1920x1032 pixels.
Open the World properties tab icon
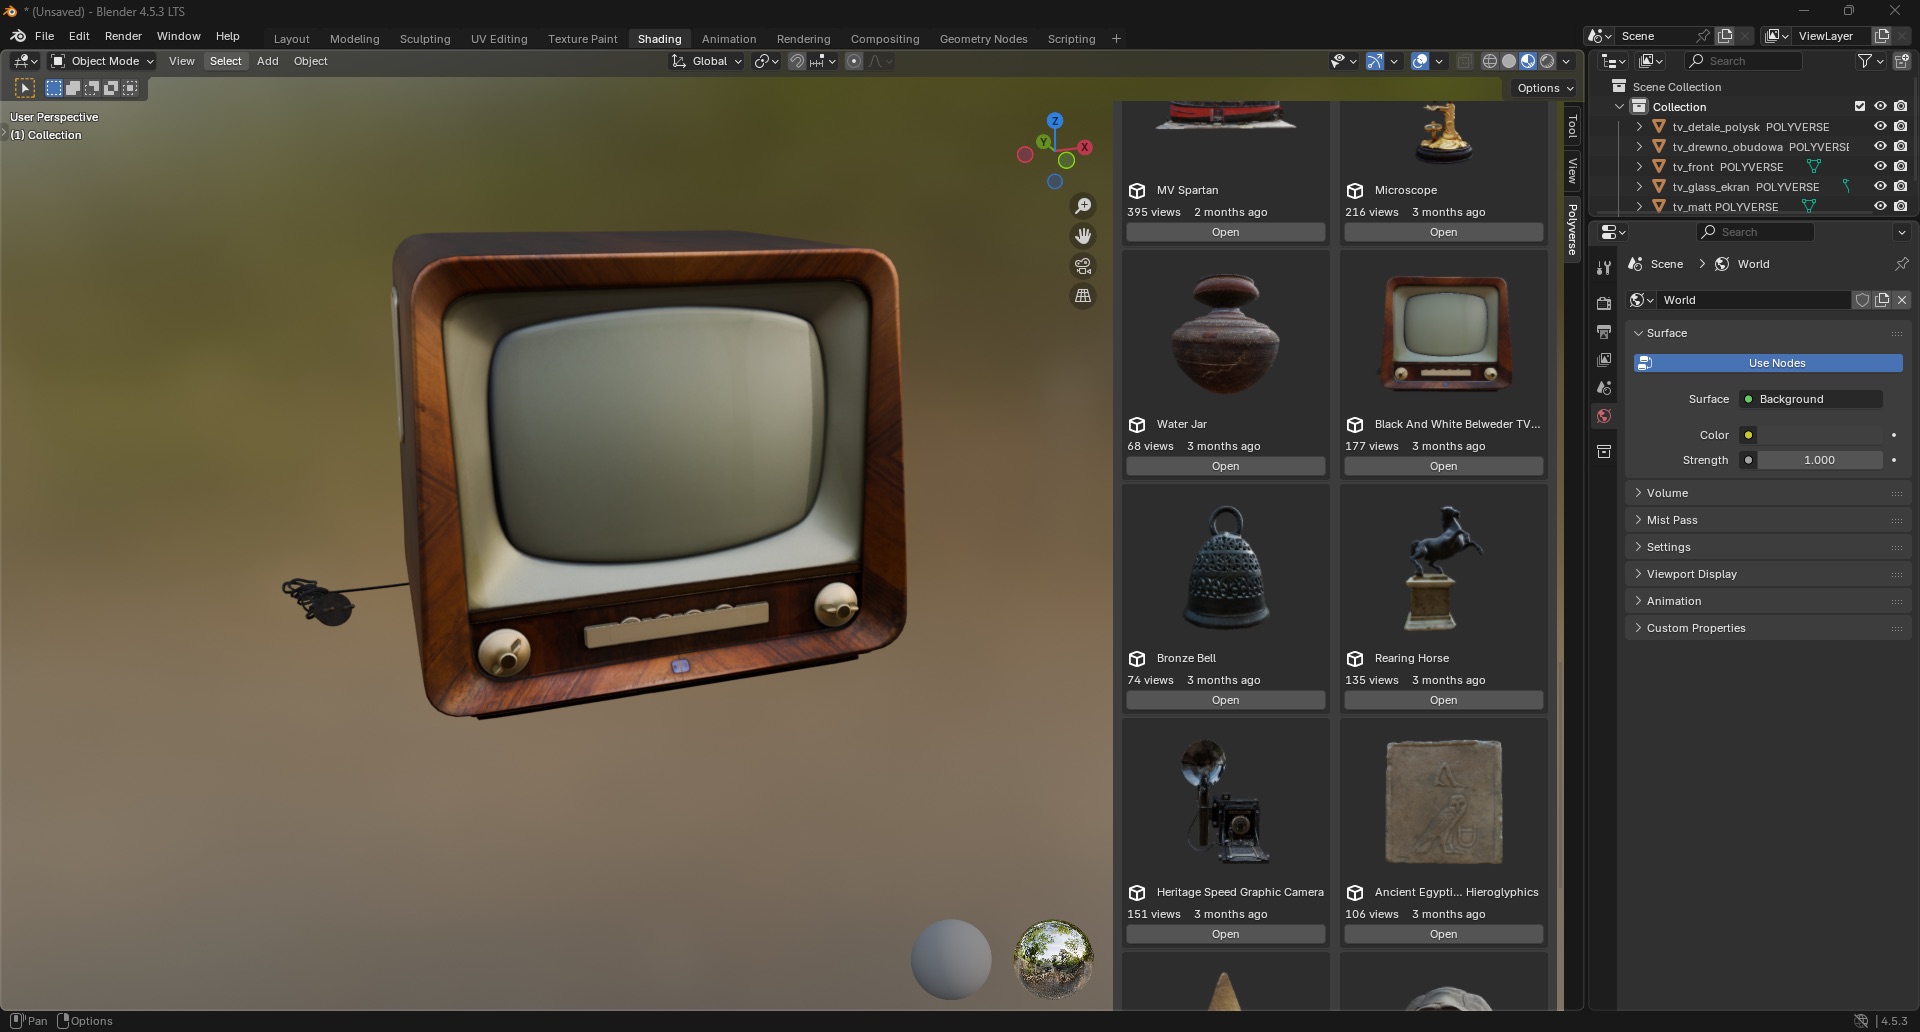click(x=1604, y=416)
